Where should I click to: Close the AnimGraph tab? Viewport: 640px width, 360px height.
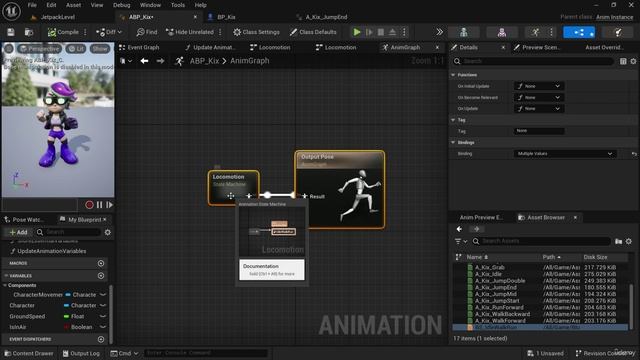click(x=437, y=47)
